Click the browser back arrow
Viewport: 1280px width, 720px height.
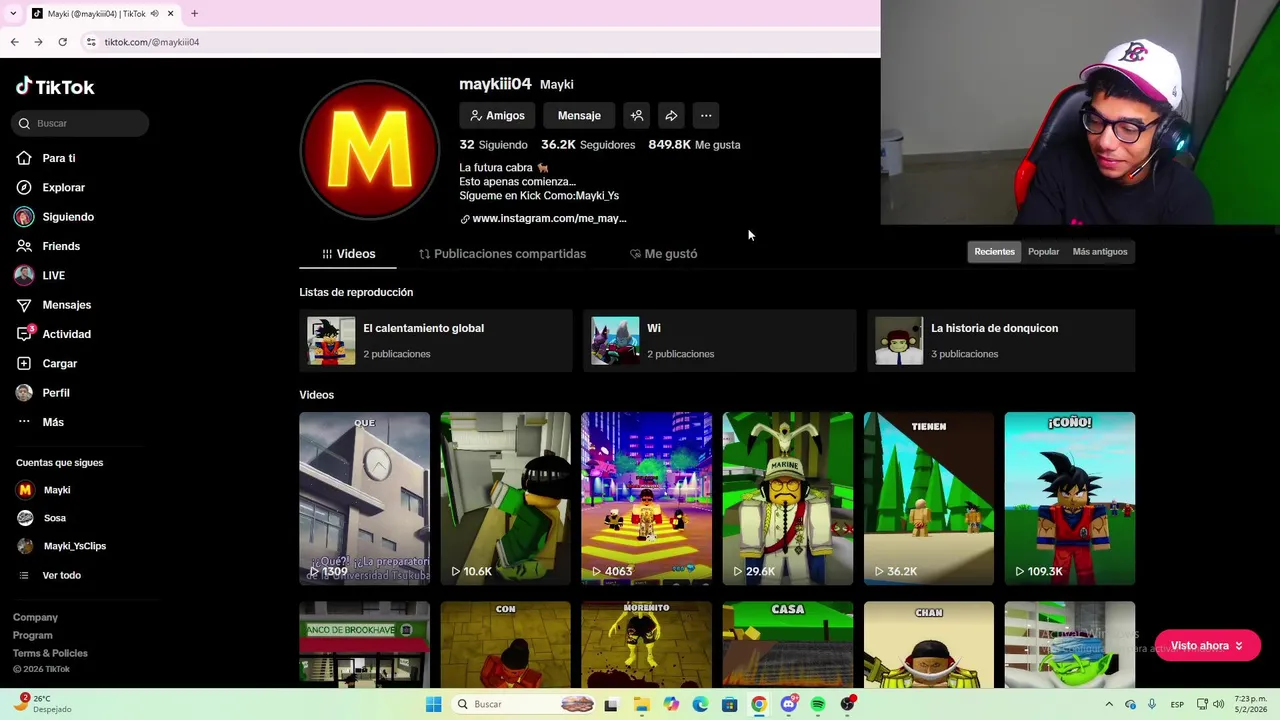click(x=14, y=42)
